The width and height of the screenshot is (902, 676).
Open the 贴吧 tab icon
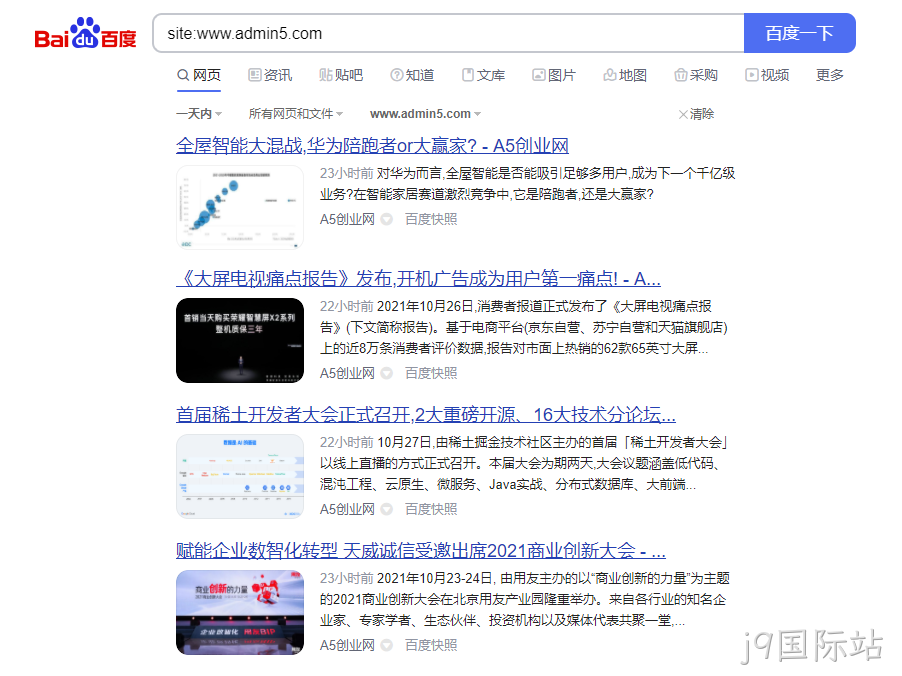[326, 75]
